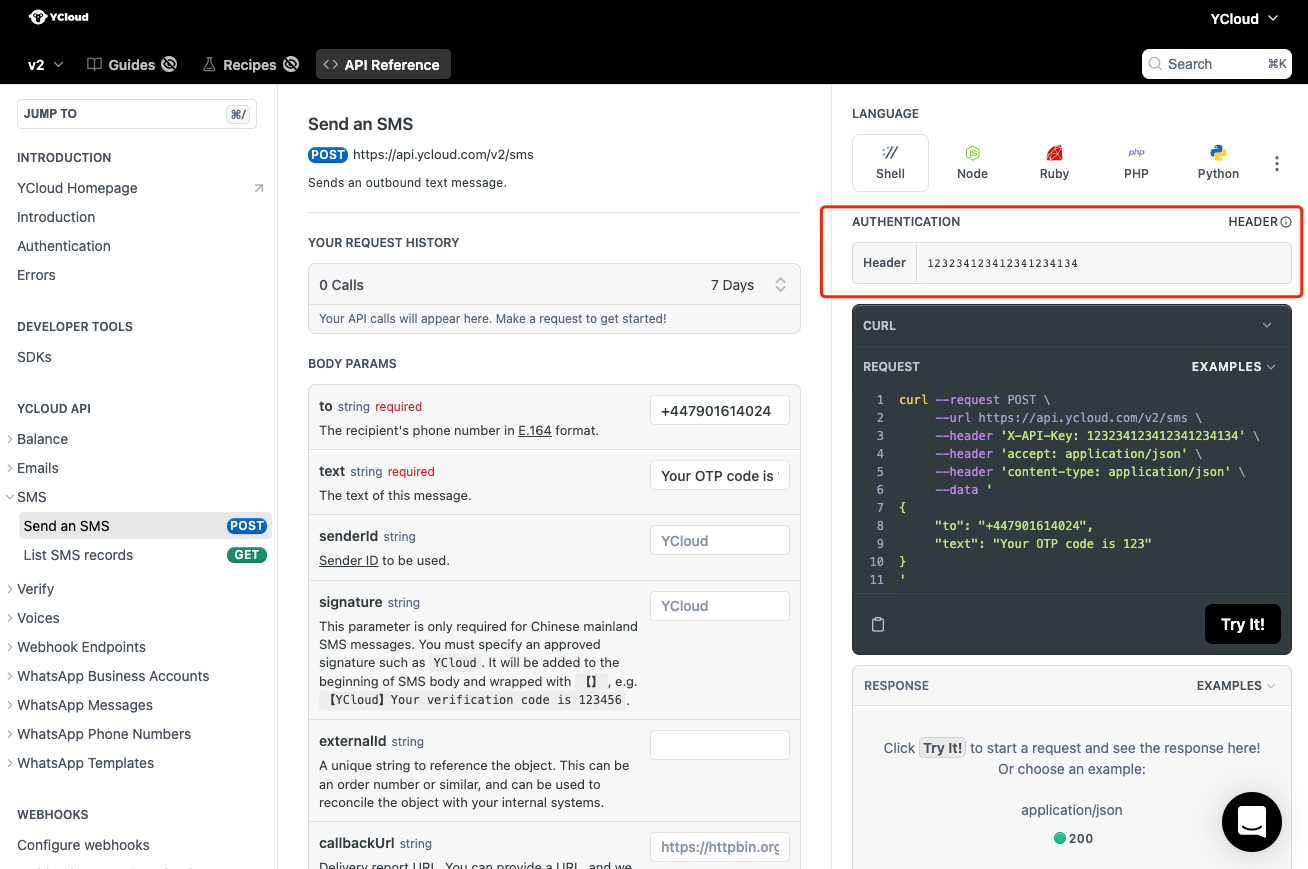The height and width of the screenshot is (869, 1308).
Task: Open the response EXAMPLES dropdown
Action: pos(1236,686)
